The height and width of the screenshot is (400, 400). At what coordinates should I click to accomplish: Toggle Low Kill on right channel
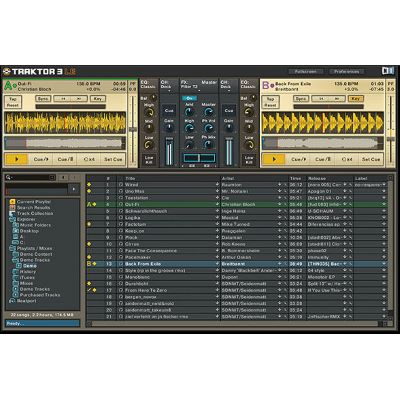click(249, 160)
